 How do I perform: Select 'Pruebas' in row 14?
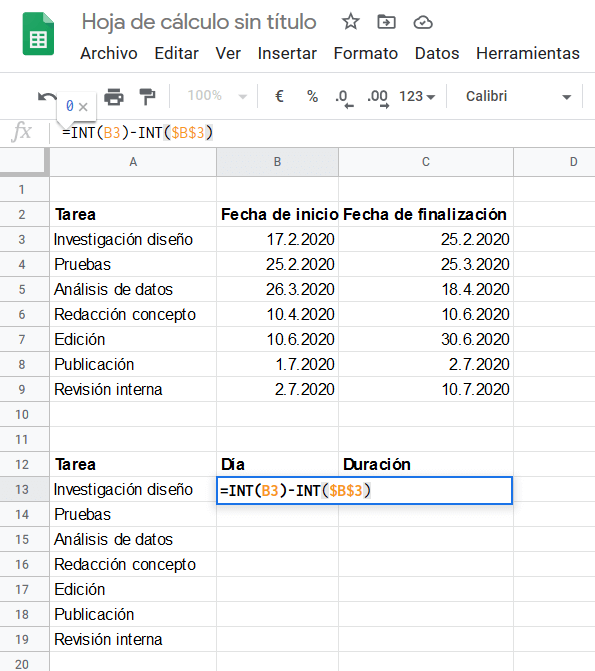tap(133, 514)
